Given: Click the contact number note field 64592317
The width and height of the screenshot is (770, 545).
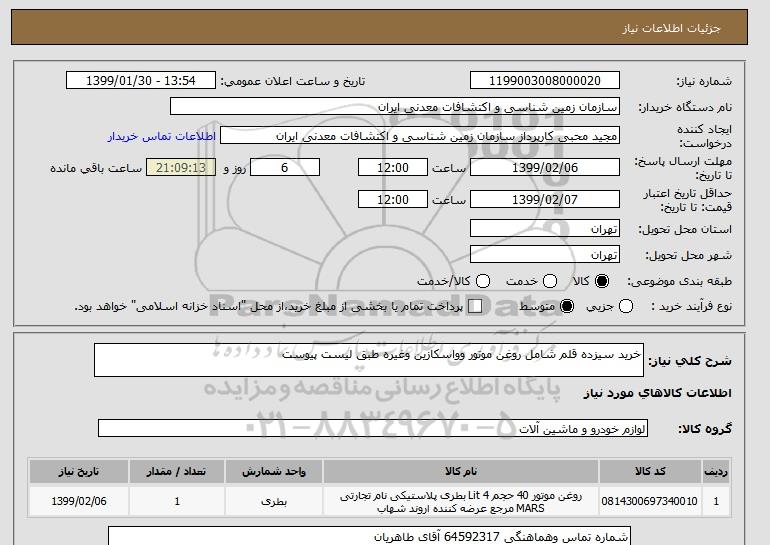Looking at the screenshot, I should [369, 536].
